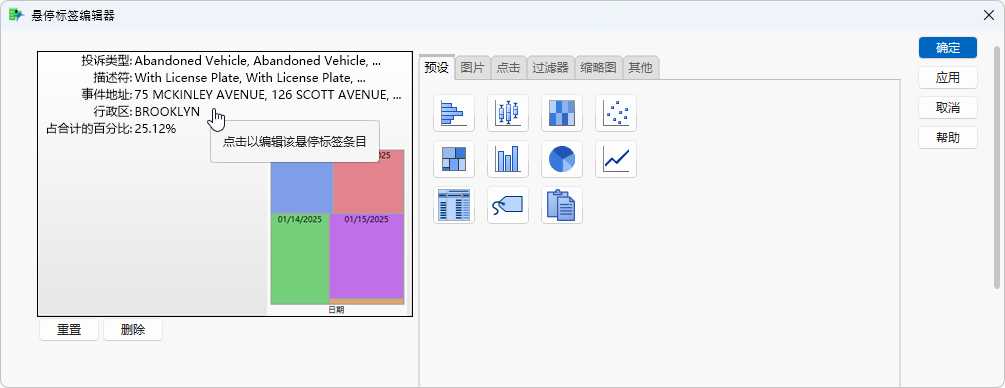Pick the pie chart preset icon
1005x388 pixels.
(561, 159)
